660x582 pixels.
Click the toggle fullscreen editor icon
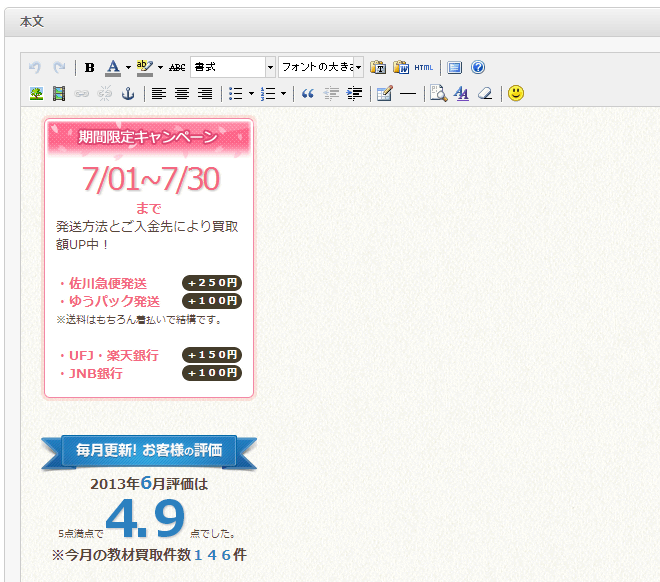coord(455,68)
